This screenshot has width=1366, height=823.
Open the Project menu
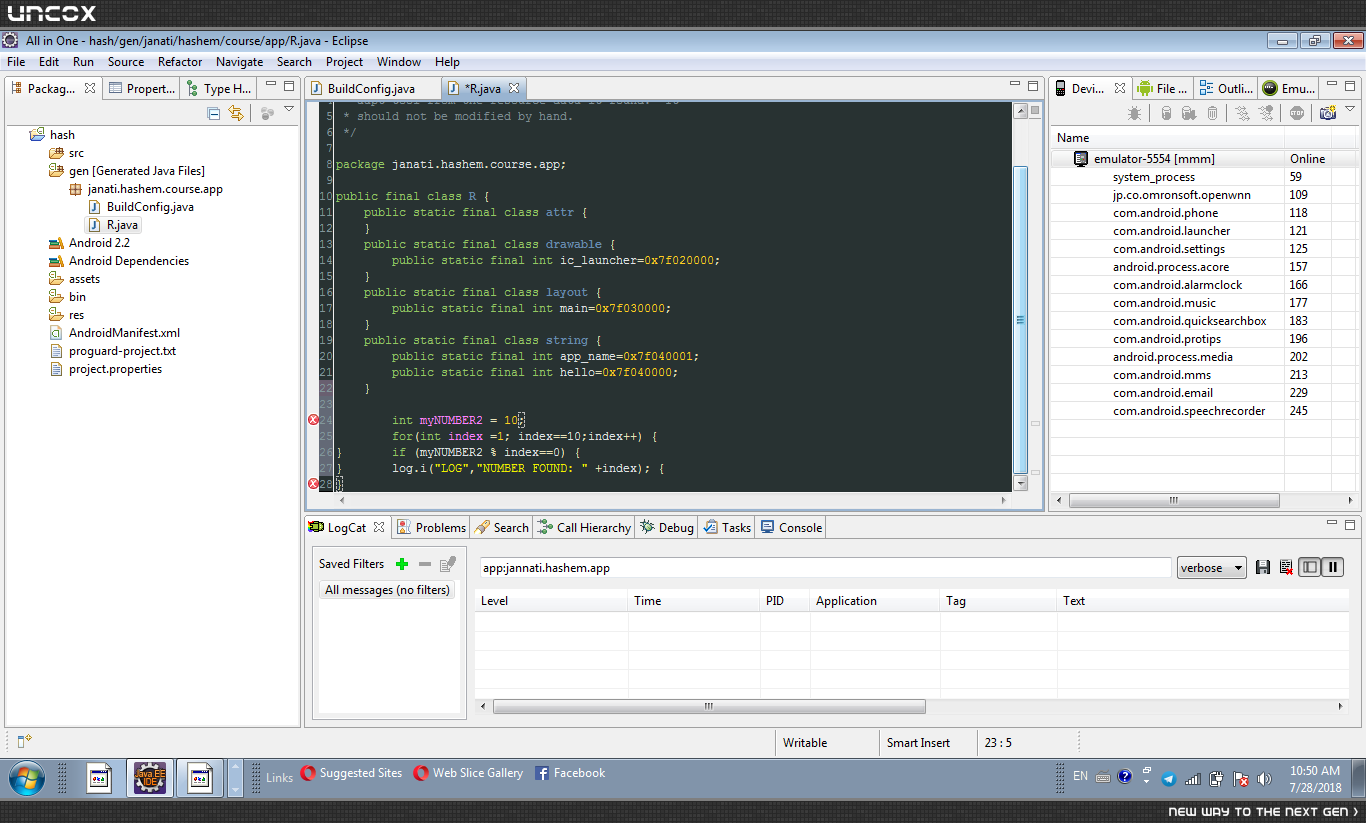tap(345, 62)
